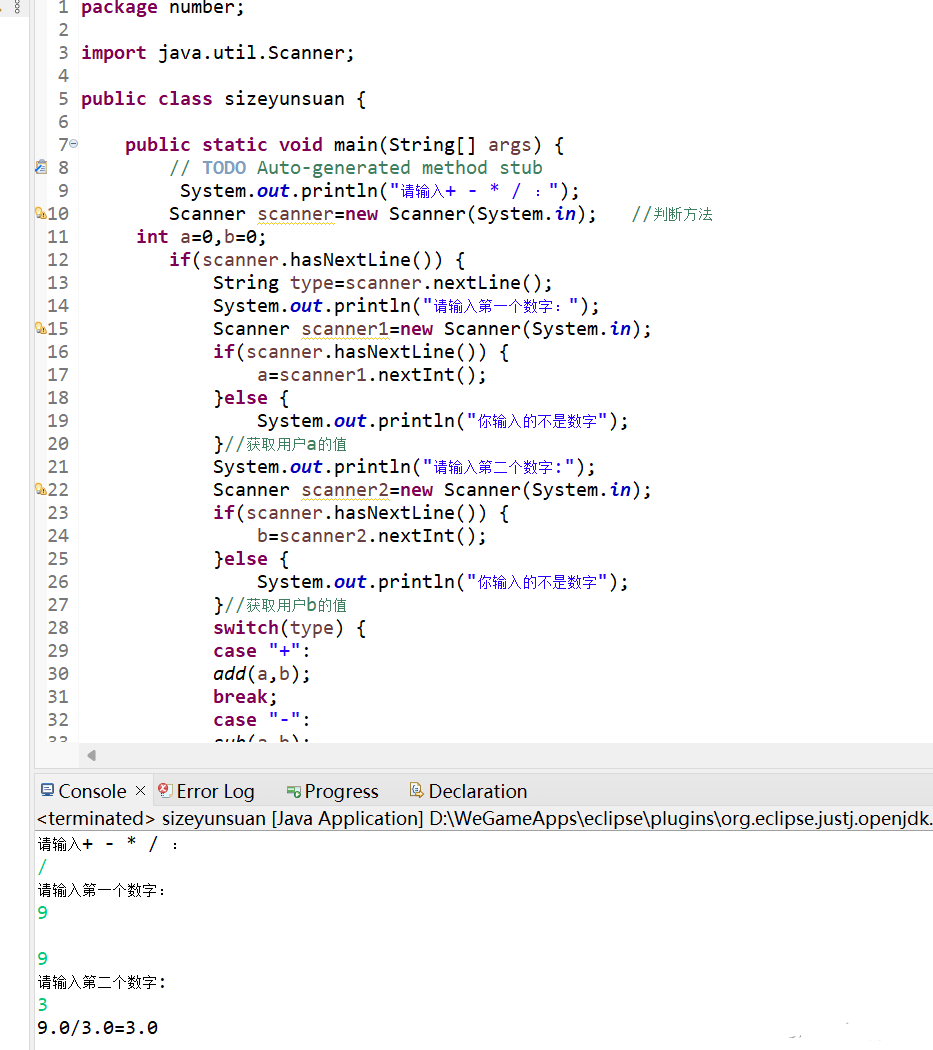Image resolution: width=933 pixels, height=1050 pixels.
Task: Collapse the main method fold on line 7
Action: click(74, 144)
